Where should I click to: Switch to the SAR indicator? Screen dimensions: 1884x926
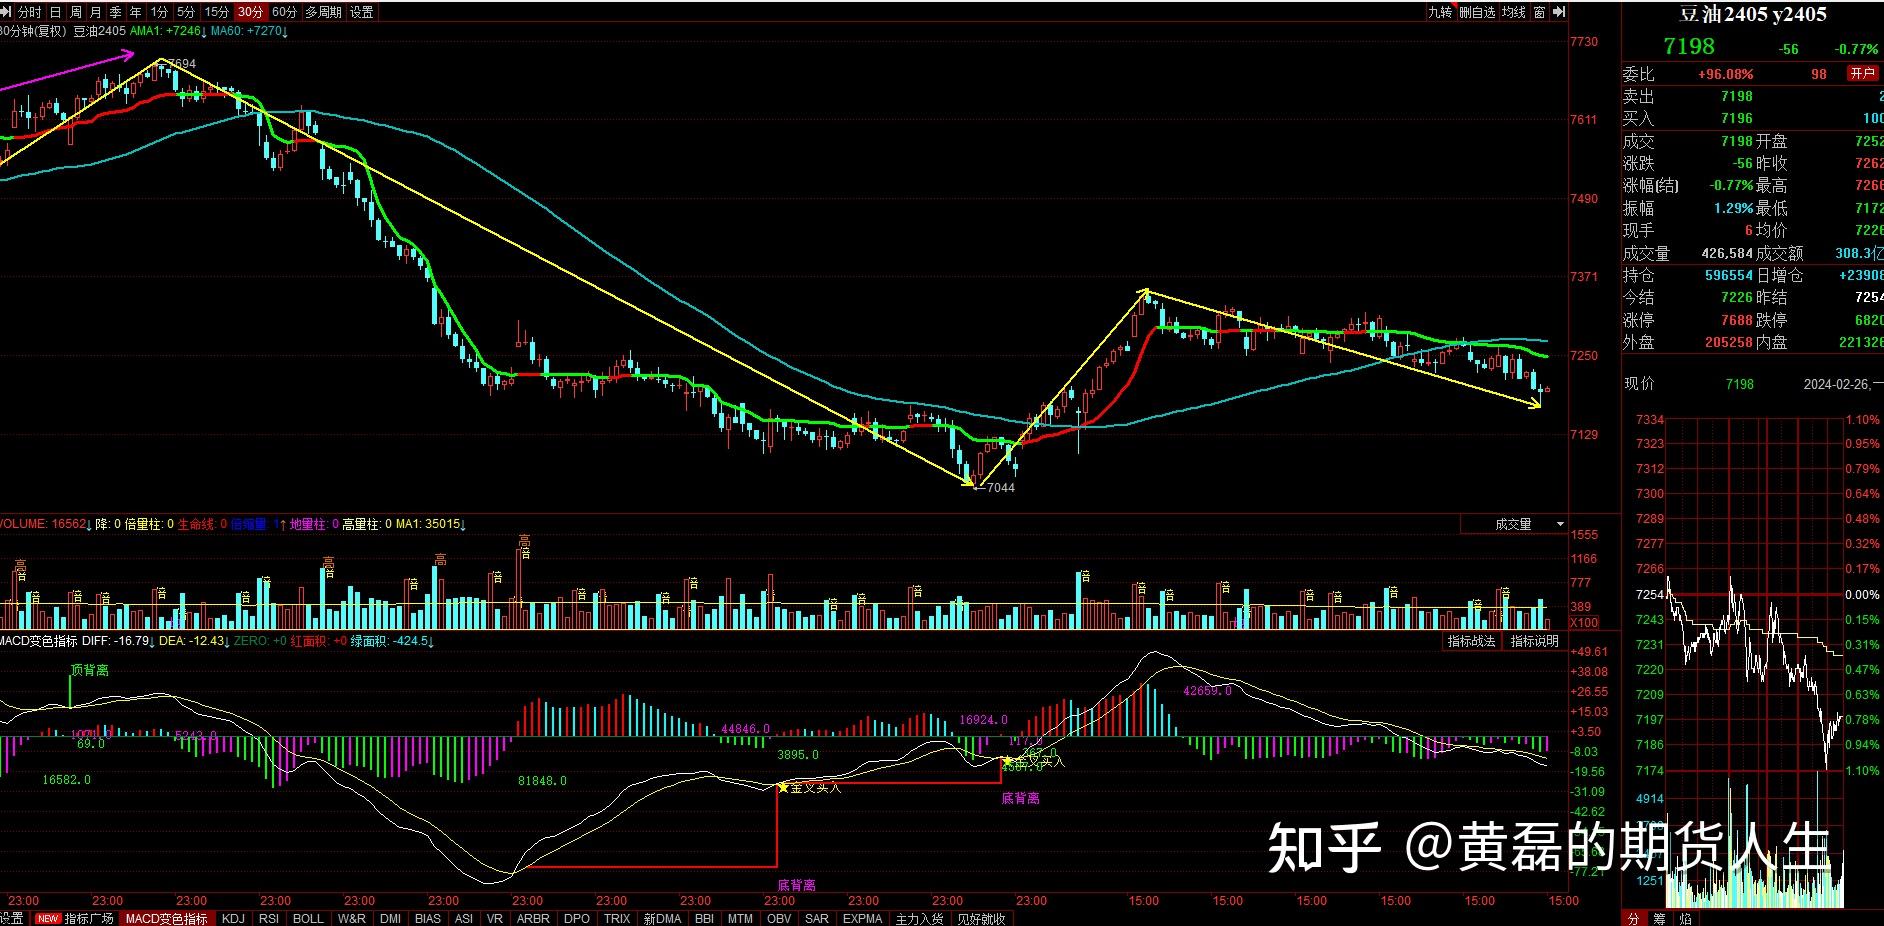click(817, 918)
